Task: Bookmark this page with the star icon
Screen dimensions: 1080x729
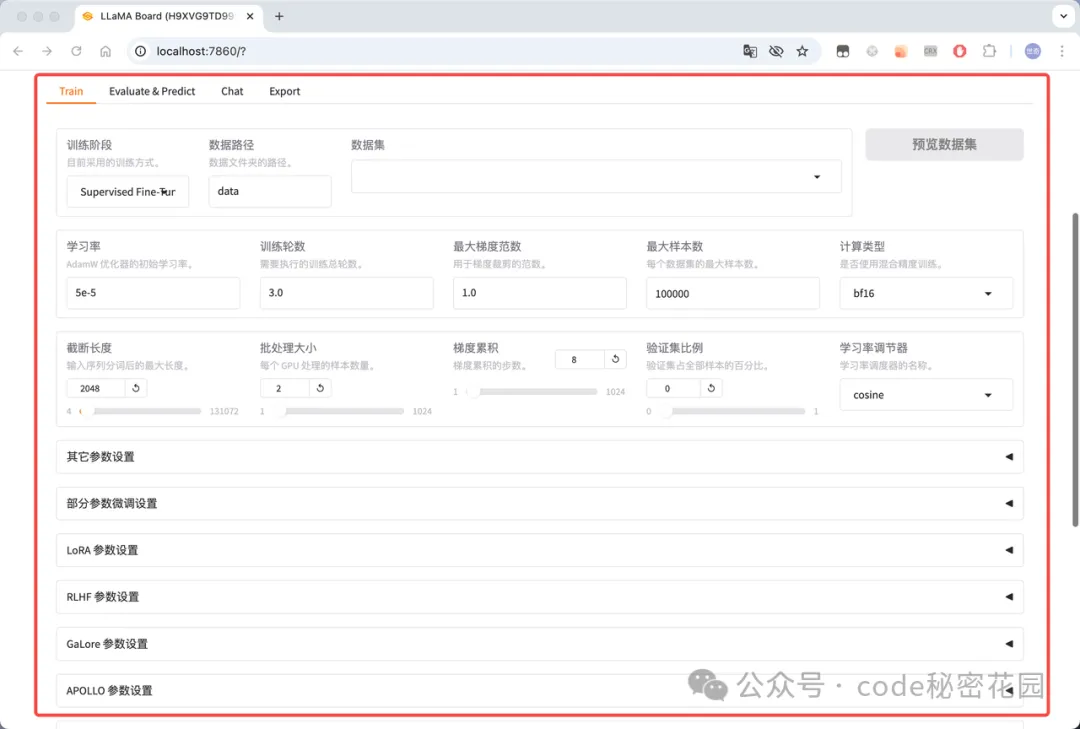Action: (x=802, y=51)
